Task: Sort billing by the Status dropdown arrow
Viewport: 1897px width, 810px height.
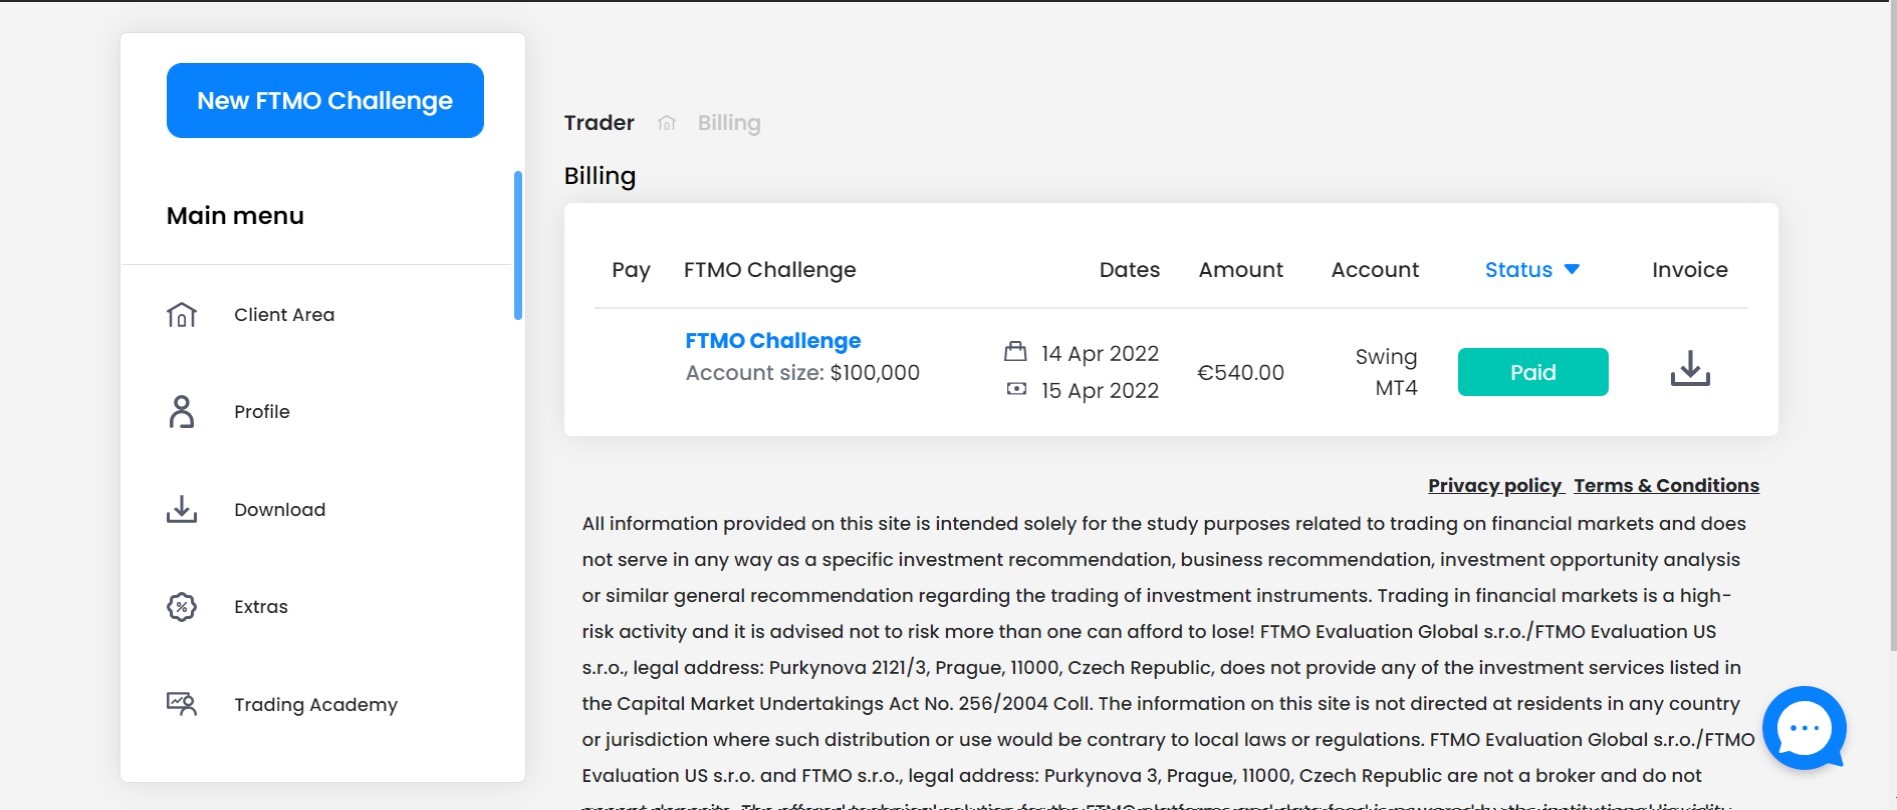Action: click(1572, 269)
